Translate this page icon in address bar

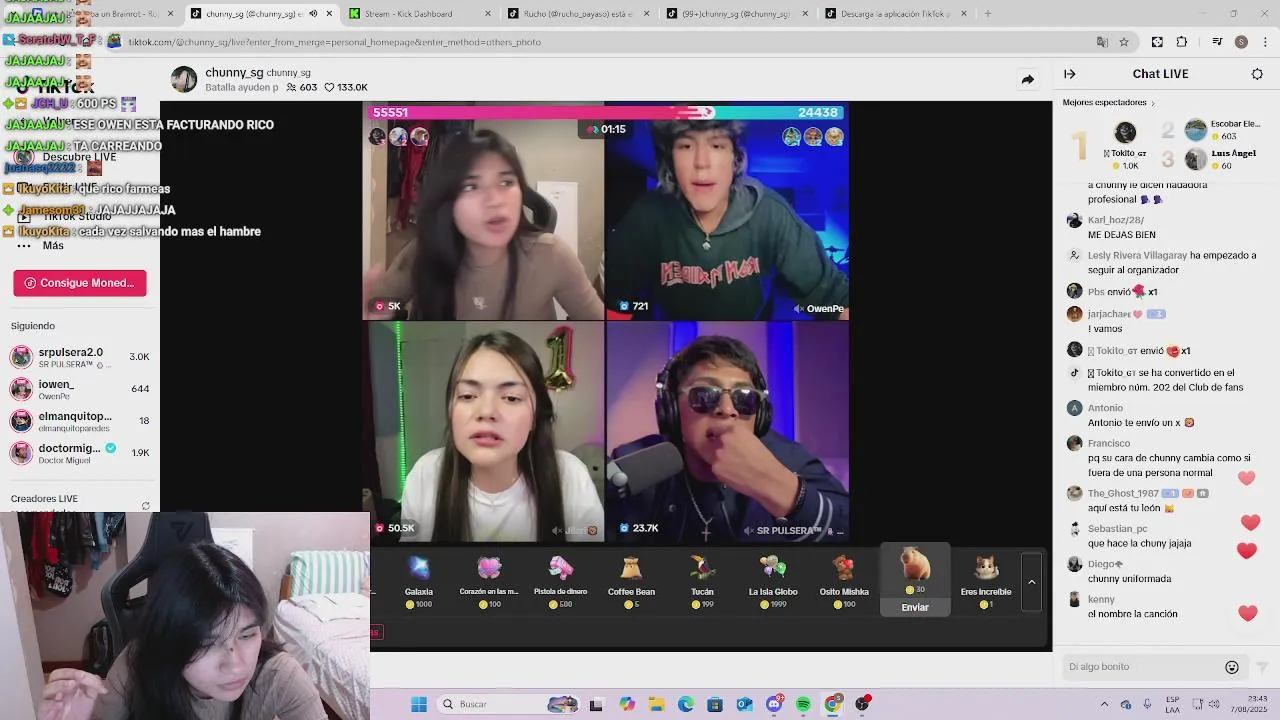1102,42
